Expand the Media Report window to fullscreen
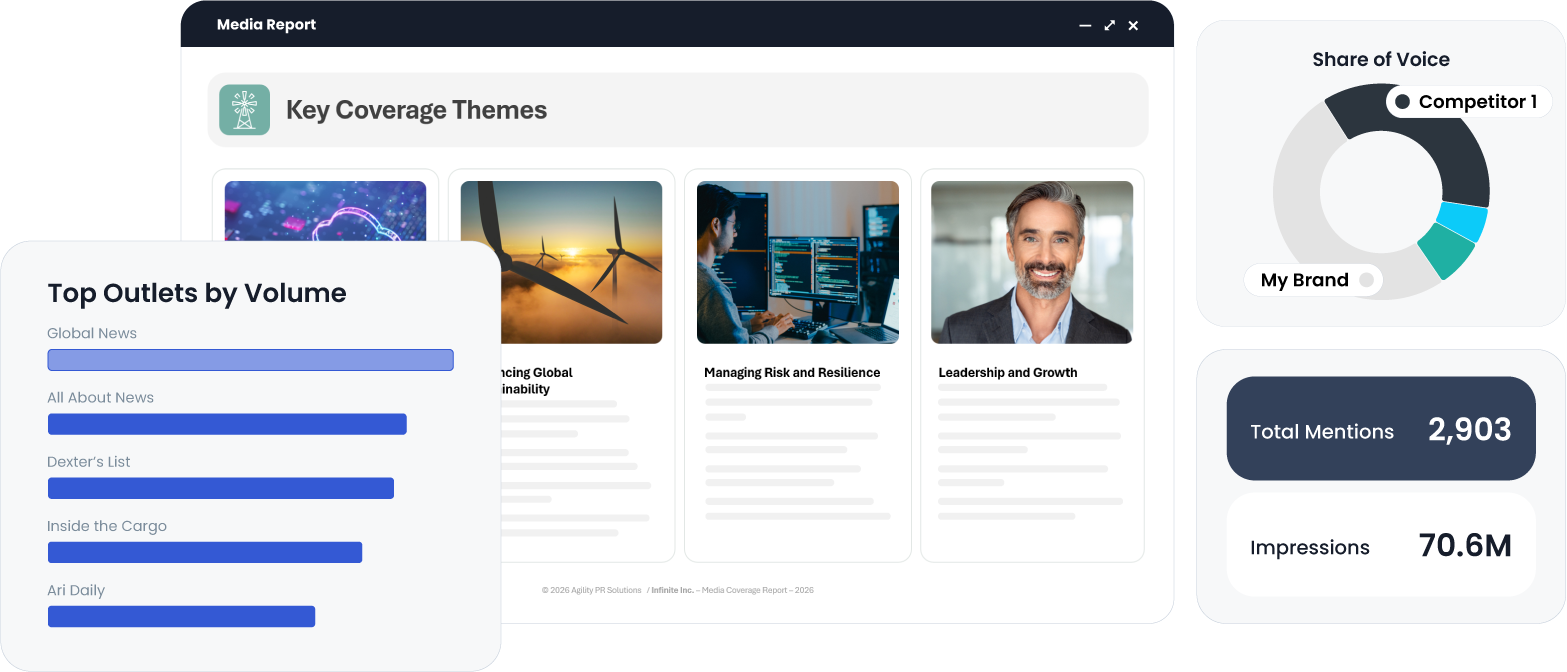 pyautogui.click(x=1109, y=25)
